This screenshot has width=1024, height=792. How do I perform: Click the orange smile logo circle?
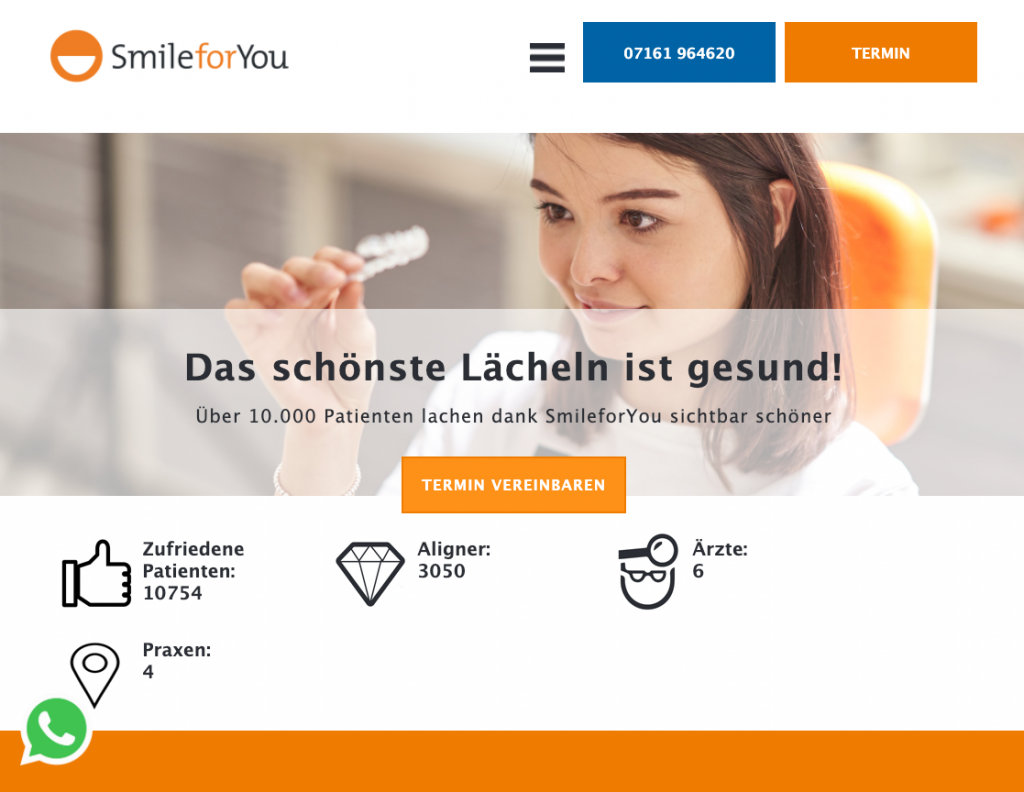(76, 56)
